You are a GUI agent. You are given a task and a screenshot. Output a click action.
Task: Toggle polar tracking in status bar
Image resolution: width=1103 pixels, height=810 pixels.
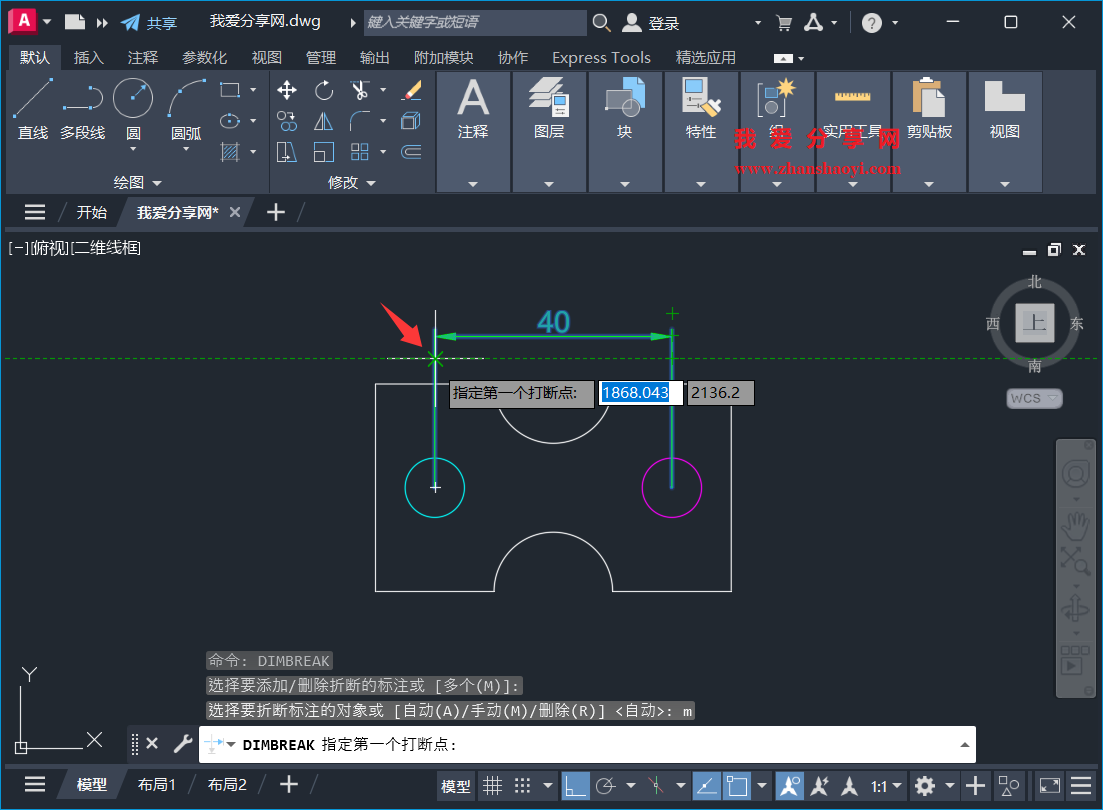[x=606, y=785]
